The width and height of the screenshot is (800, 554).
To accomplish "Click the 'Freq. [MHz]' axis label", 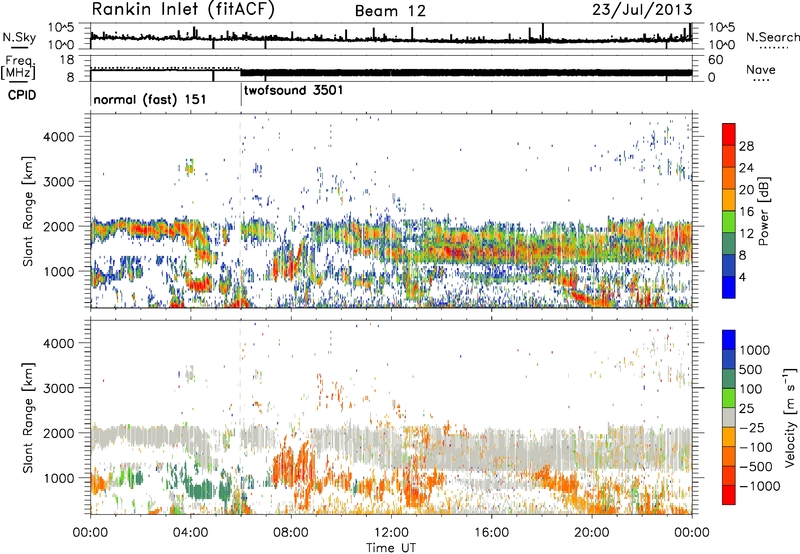I will (19, 67).
